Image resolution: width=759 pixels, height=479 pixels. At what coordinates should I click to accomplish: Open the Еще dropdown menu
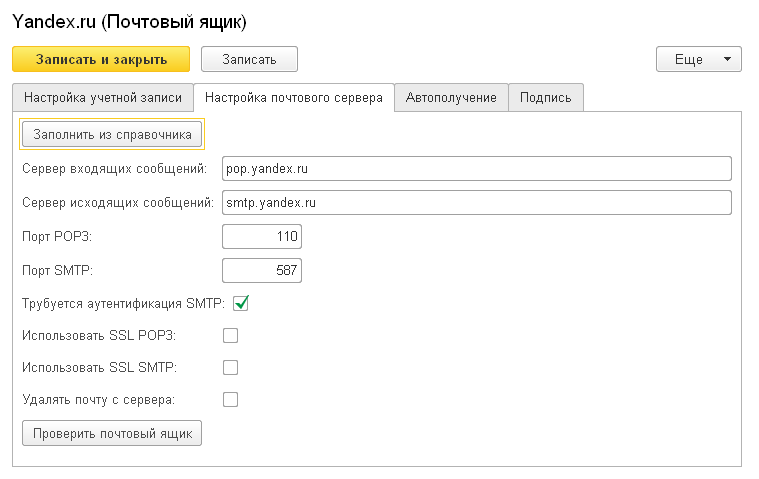(698, 59)
